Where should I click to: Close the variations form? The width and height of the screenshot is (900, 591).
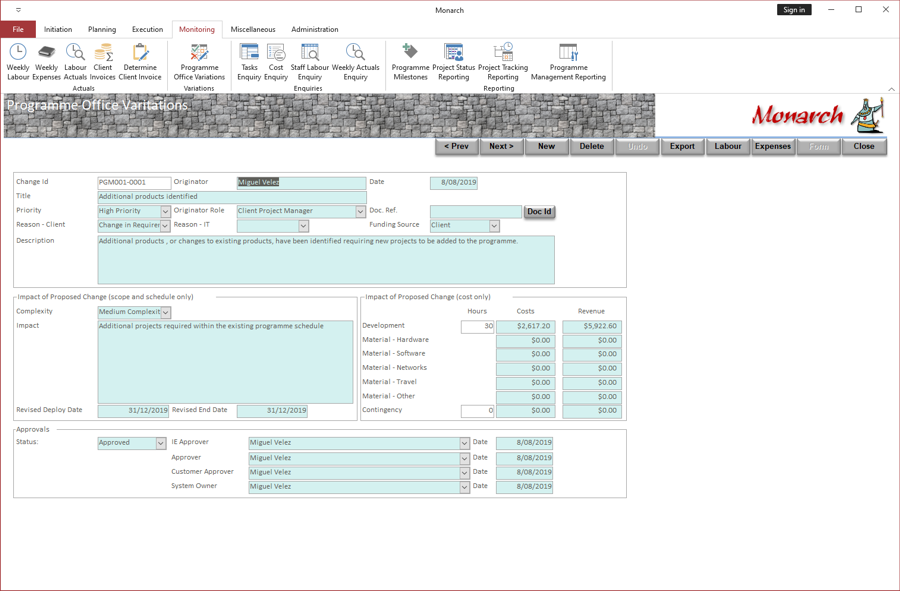864,146
